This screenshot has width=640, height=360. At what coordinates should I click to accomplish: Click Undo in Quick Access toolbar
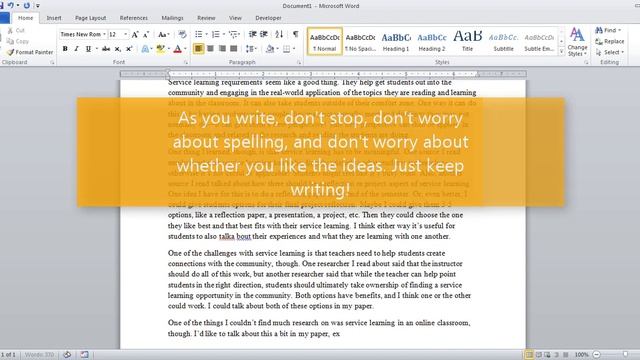pyautogui.click(x=10, y=5)
